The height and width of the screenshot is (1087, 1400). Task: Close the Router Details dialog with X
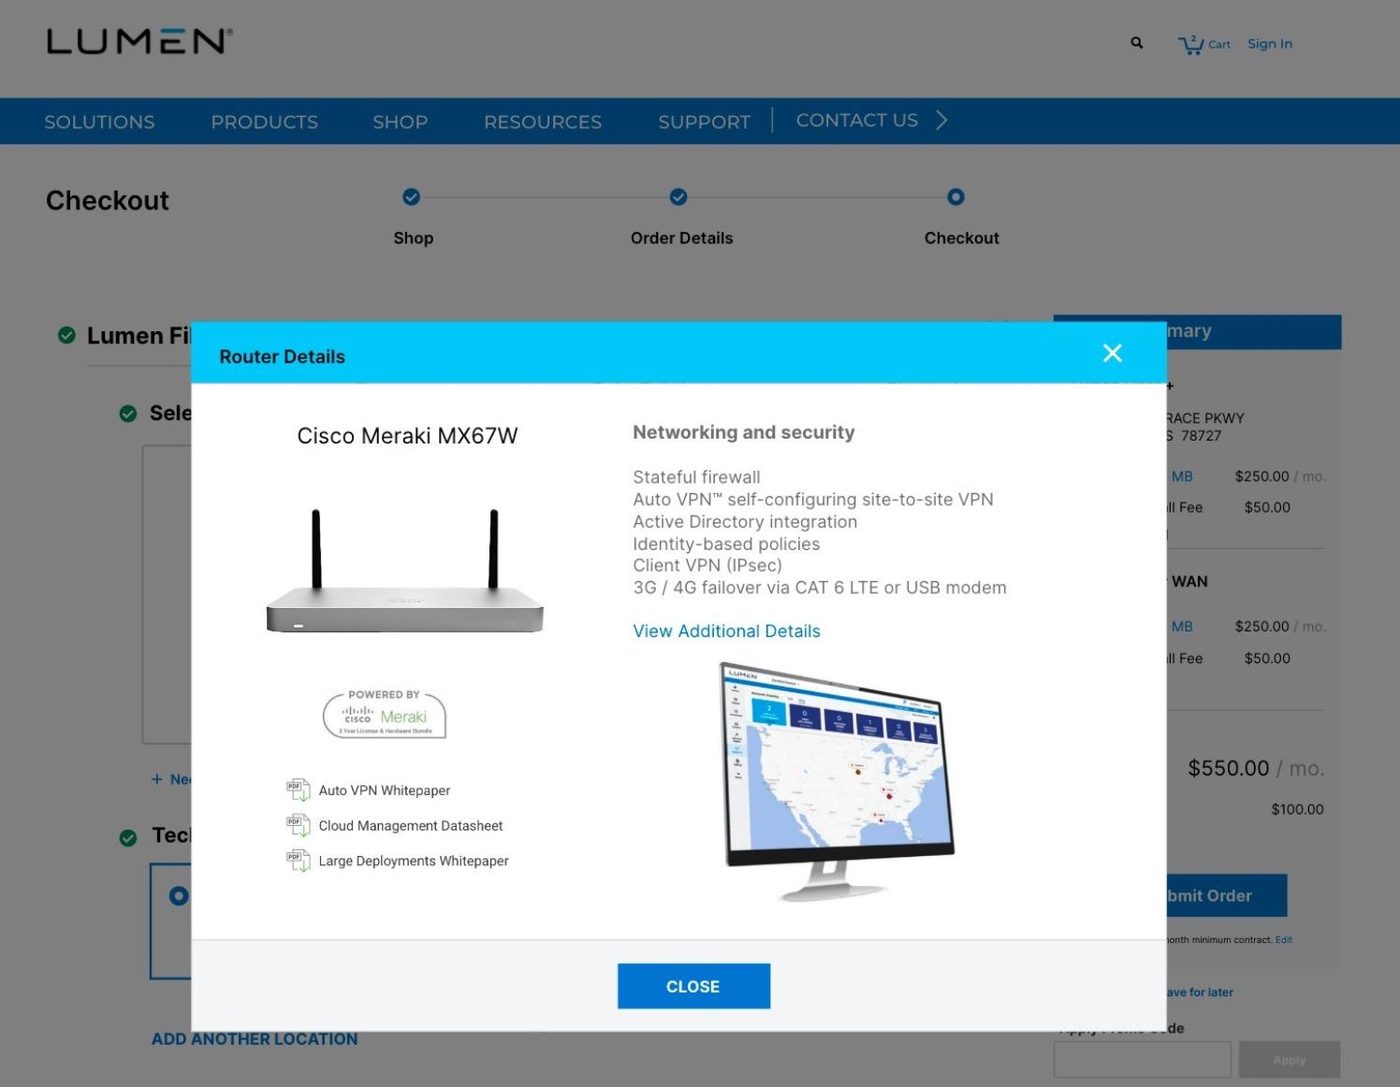pos(1112,353)
